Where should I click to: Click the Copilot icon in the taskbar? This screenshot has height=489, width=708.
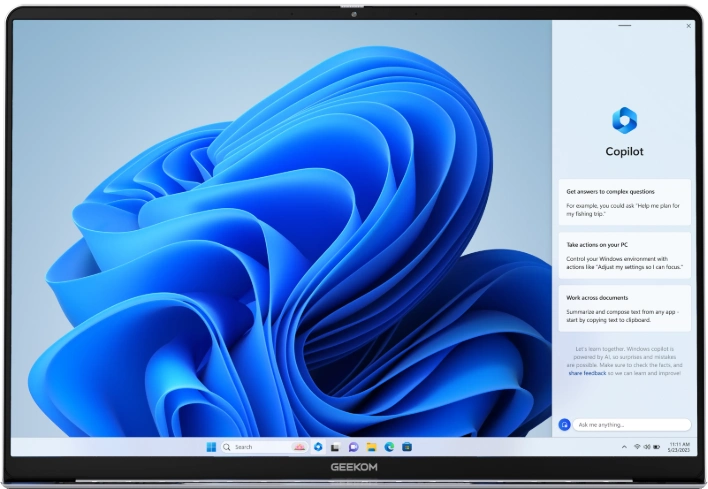tap(318, 447)
